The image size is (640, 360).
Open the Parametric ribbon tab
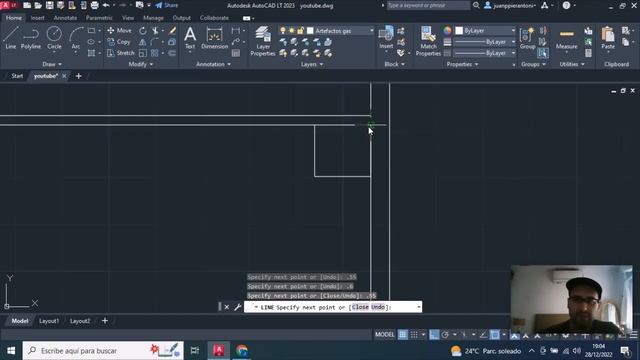tap(99, 18)
